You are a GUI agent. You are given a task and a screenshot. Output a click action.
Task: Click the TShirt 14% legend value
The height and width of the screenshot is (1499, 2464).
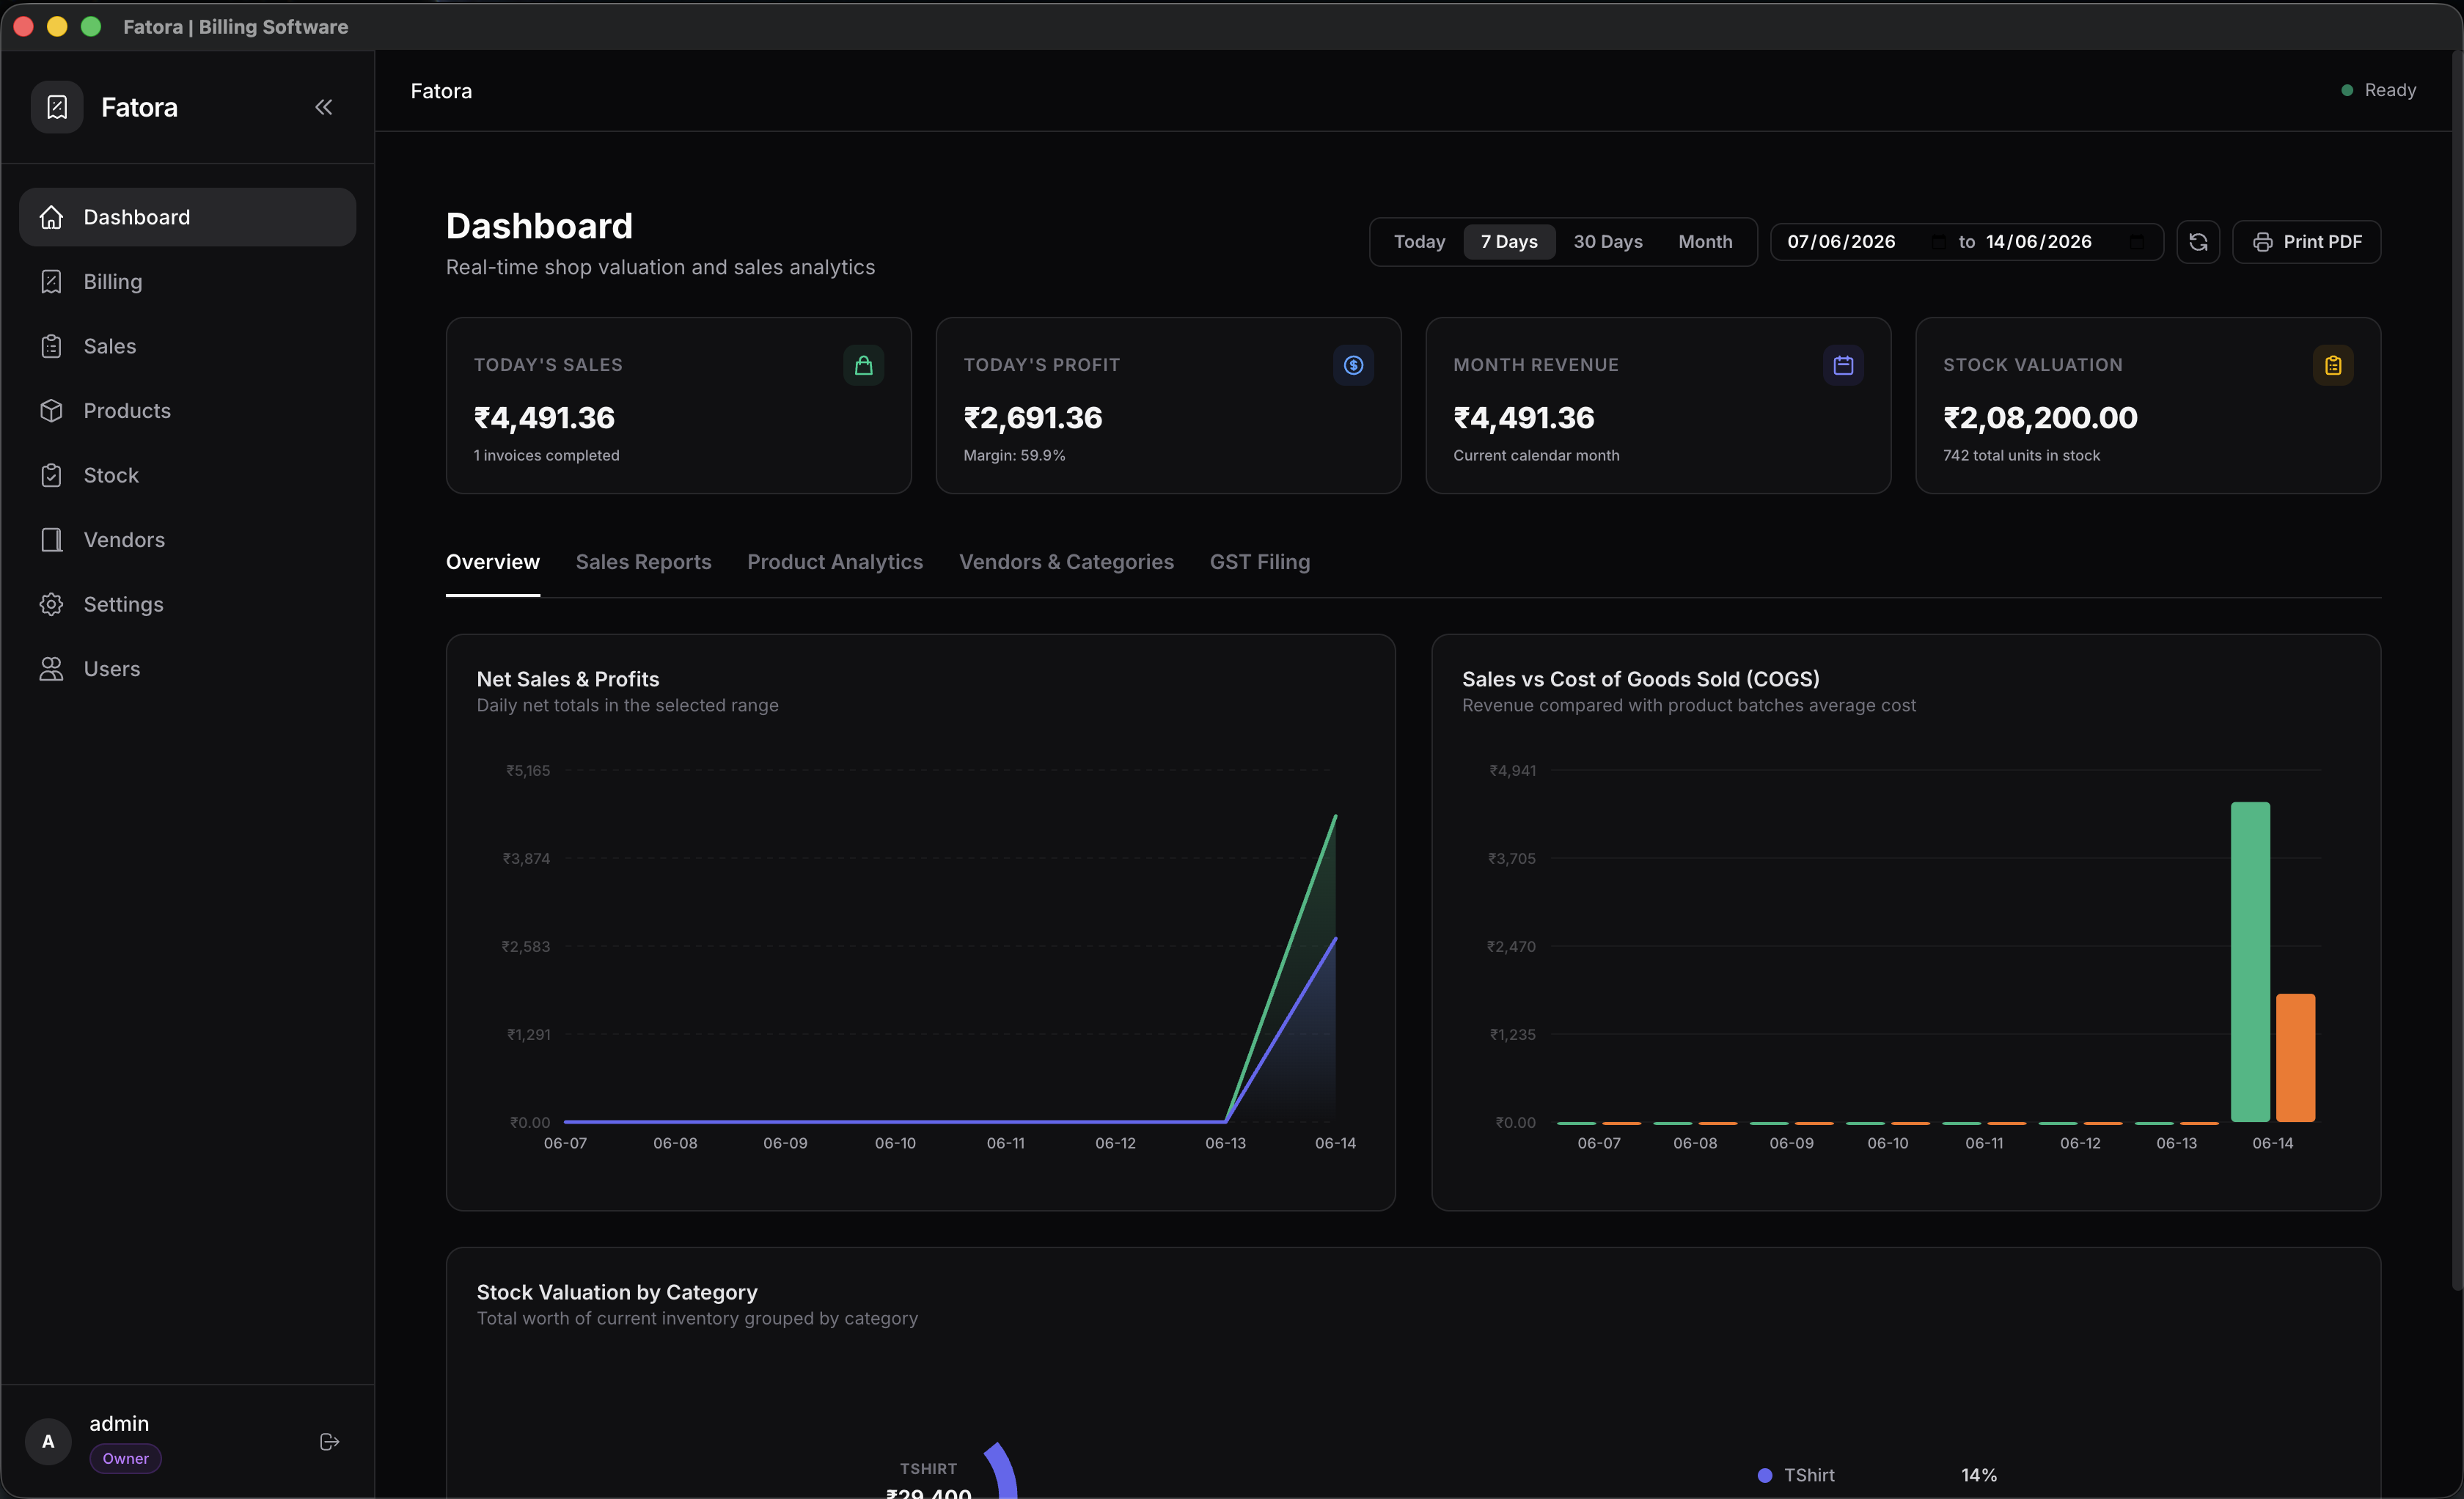pos(1978,1475)
